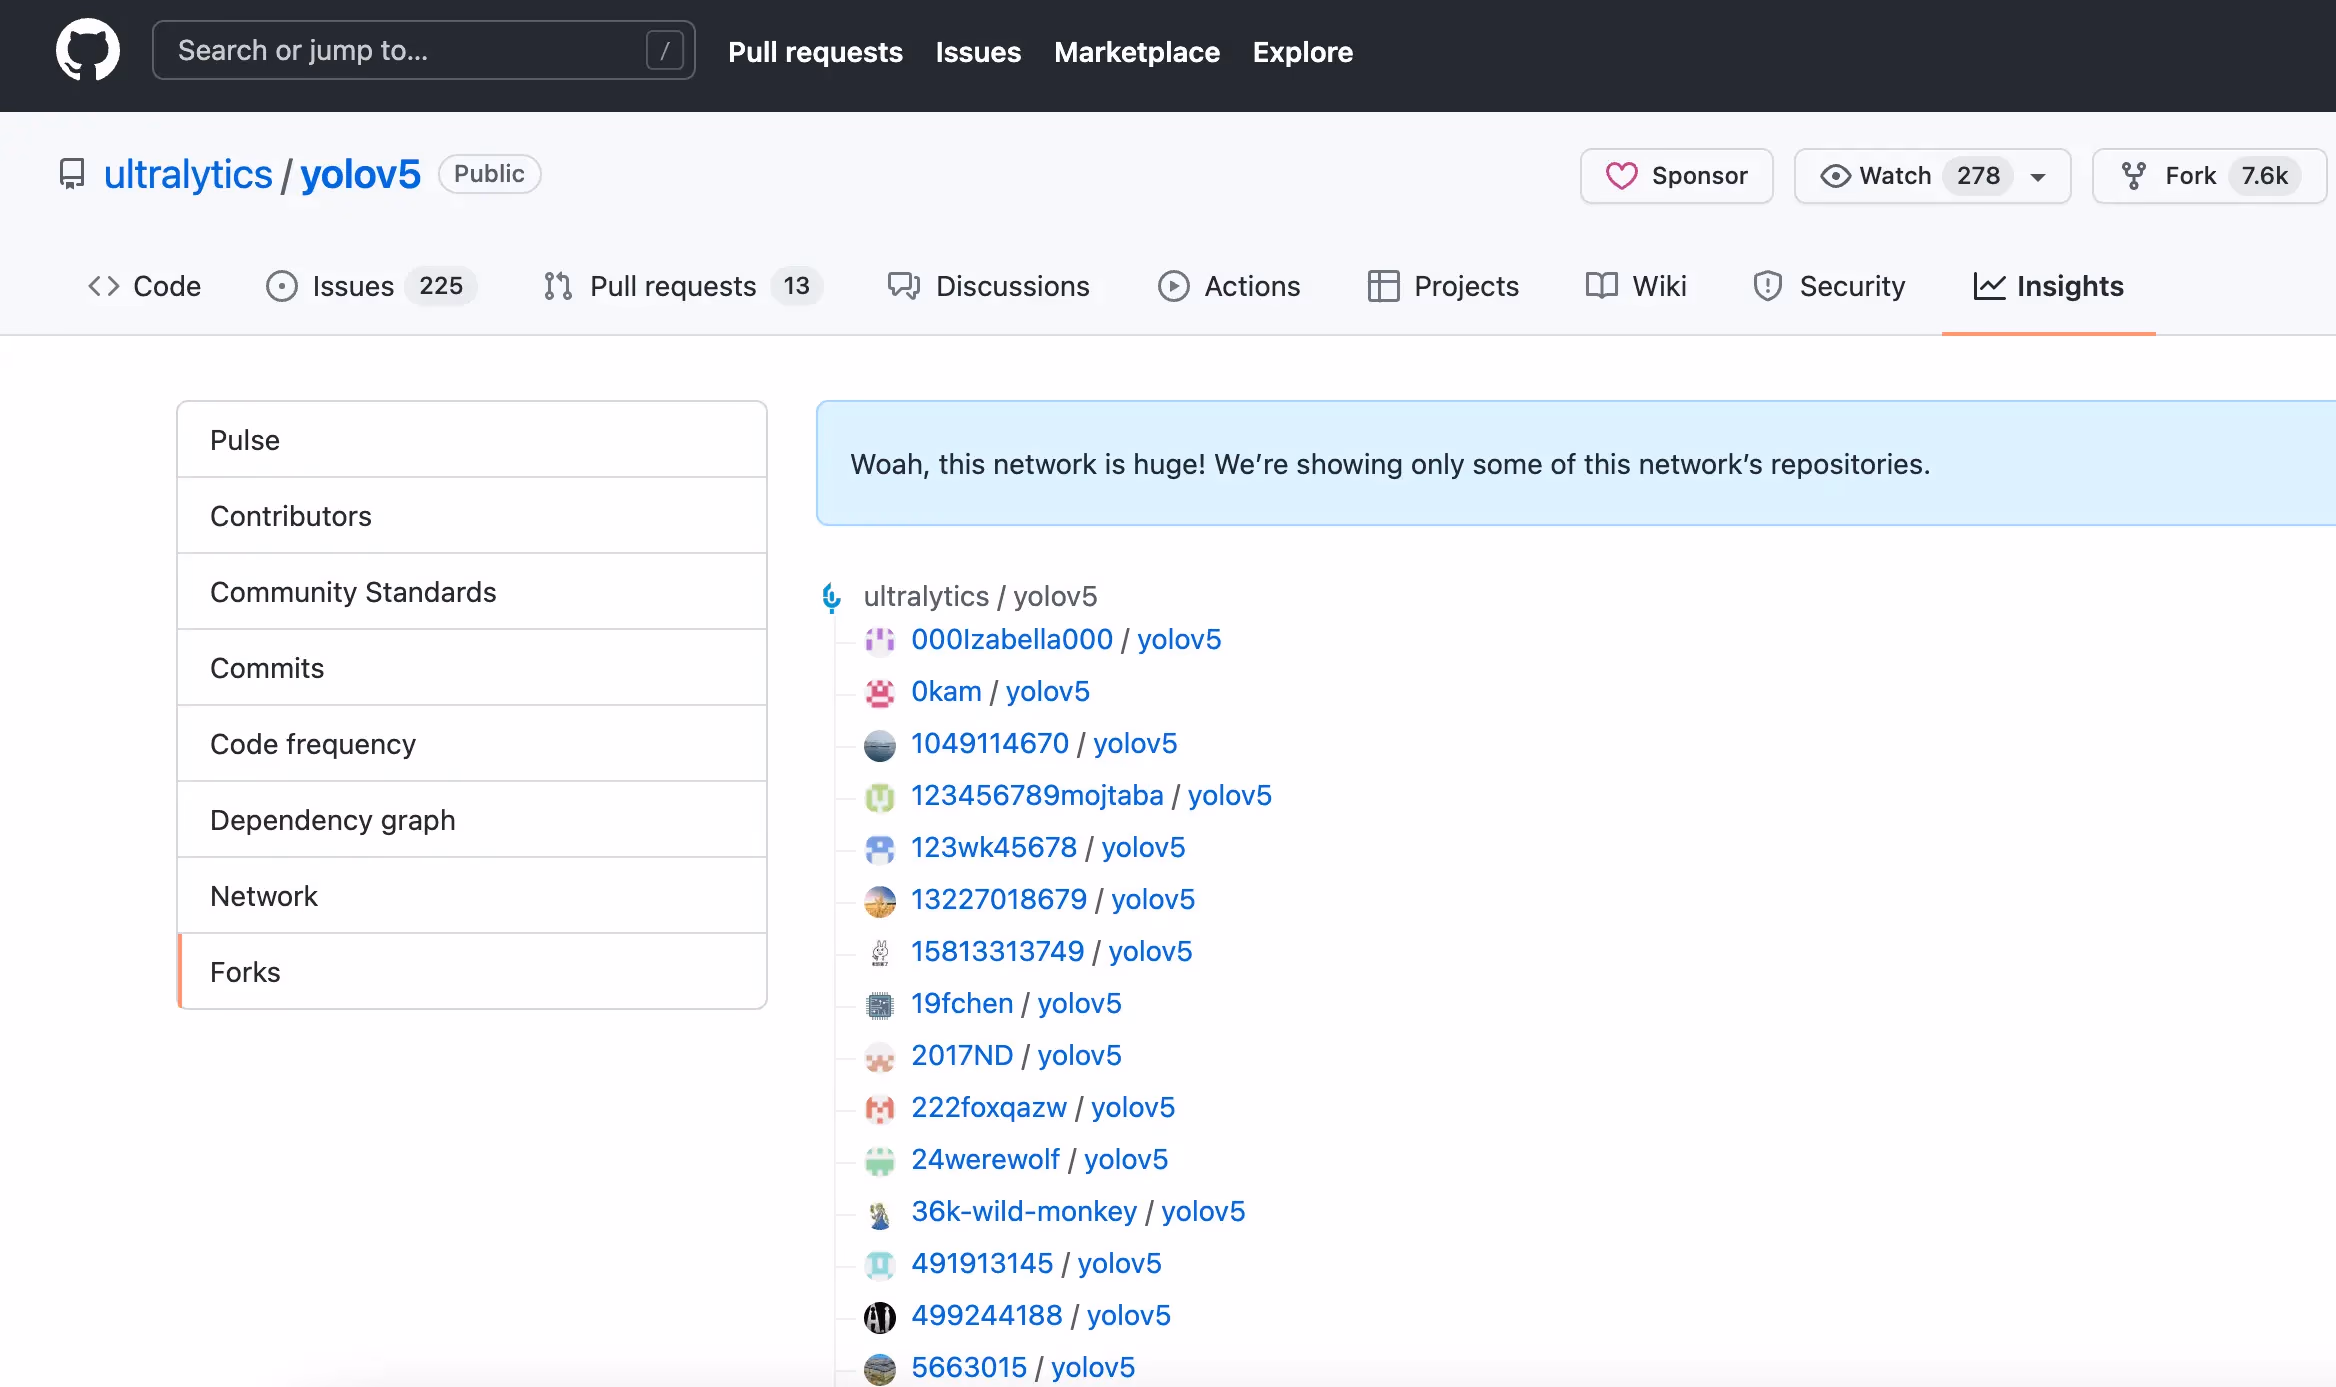The height and width of the screenshot is (1387, 2336).
Task: Open the ultralytics owner link
Action: coord(188,175)
